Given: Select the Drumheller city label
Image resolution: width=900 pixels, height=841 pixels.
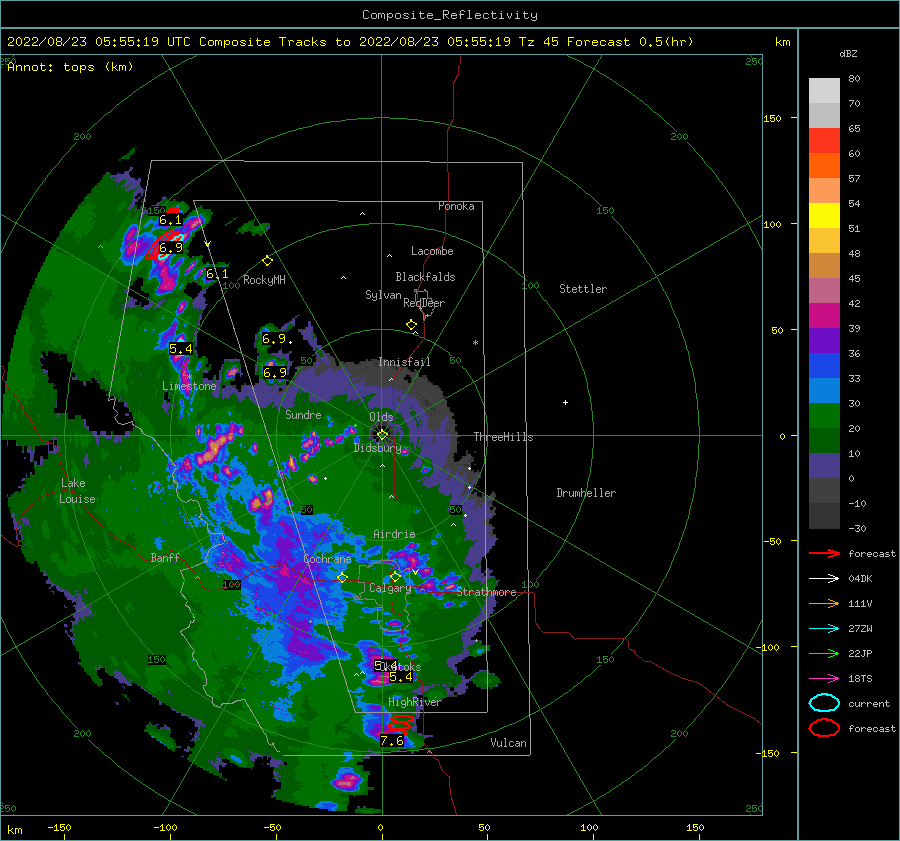Looking at the screenshot, I should tap(586, 493).
